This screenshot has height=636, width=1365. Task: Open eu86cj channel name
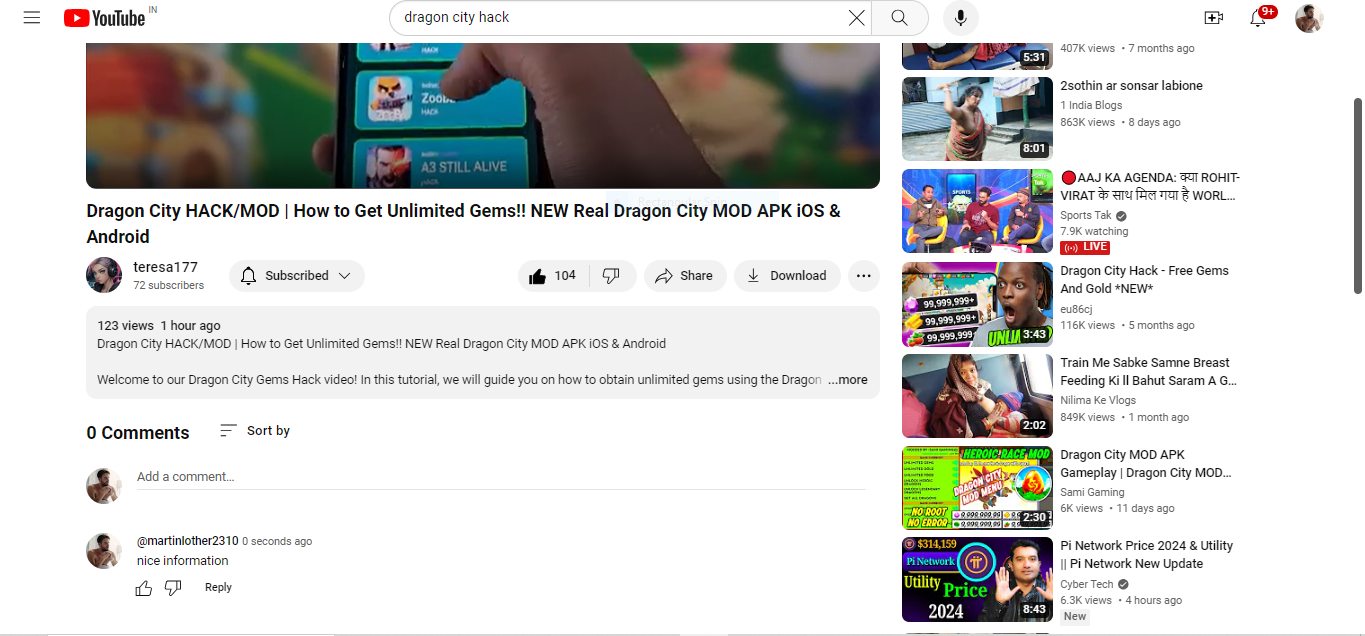point(1077,308)
